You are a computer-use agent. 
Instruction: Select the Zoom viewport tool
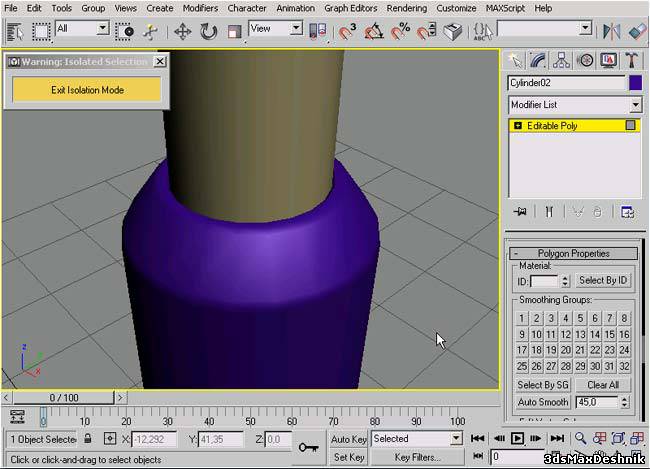pyautogui.click(x=580, y=438)
